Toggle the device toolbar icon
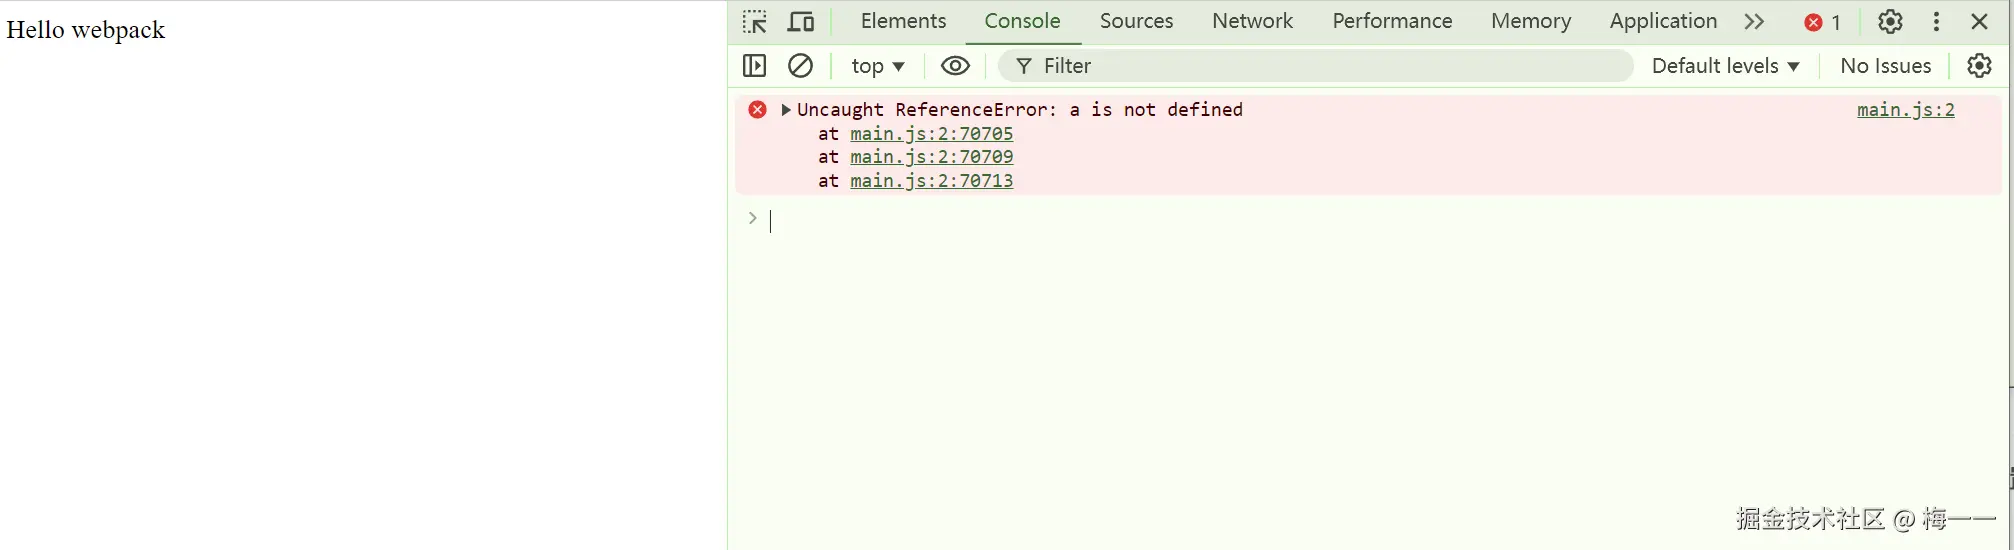 (801, 22)
